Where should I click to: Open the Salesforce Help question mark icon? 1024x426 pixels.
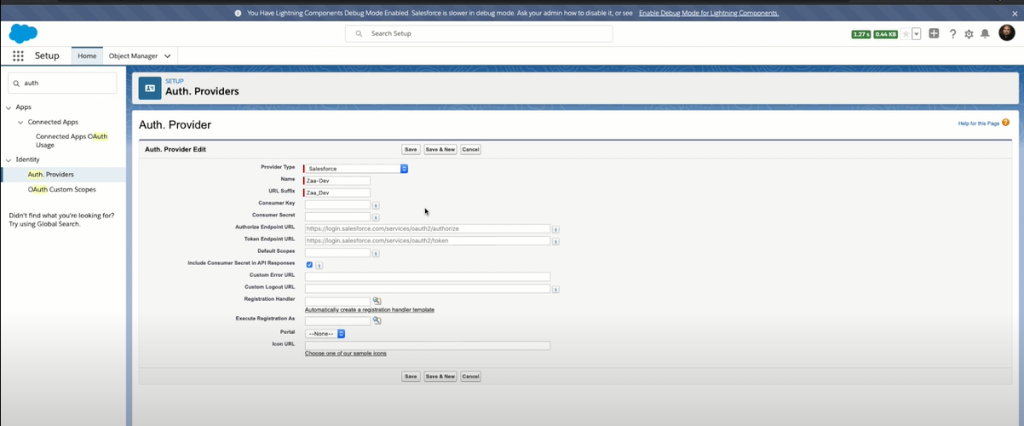tap(951, 34)
